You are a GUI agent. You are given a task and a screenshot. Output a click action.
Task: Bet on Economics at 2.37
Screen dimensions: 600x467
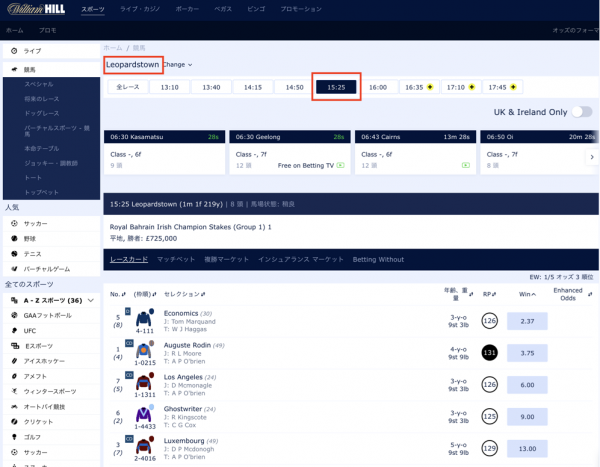pyautogui.click(x=527, y=321)
